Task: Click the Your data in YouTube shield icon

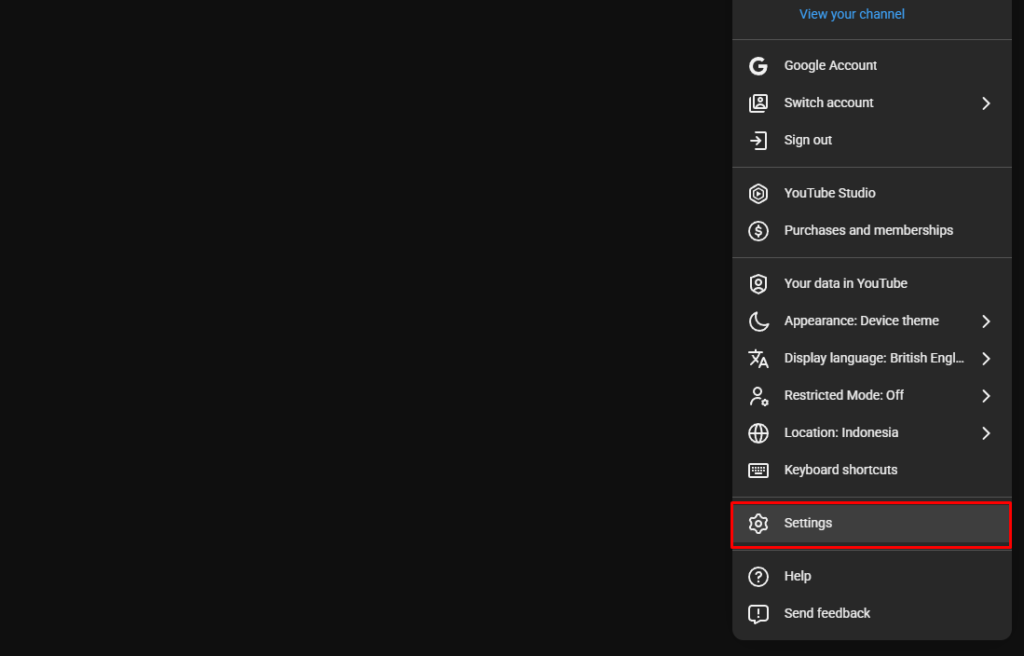Action: (758, 283)
